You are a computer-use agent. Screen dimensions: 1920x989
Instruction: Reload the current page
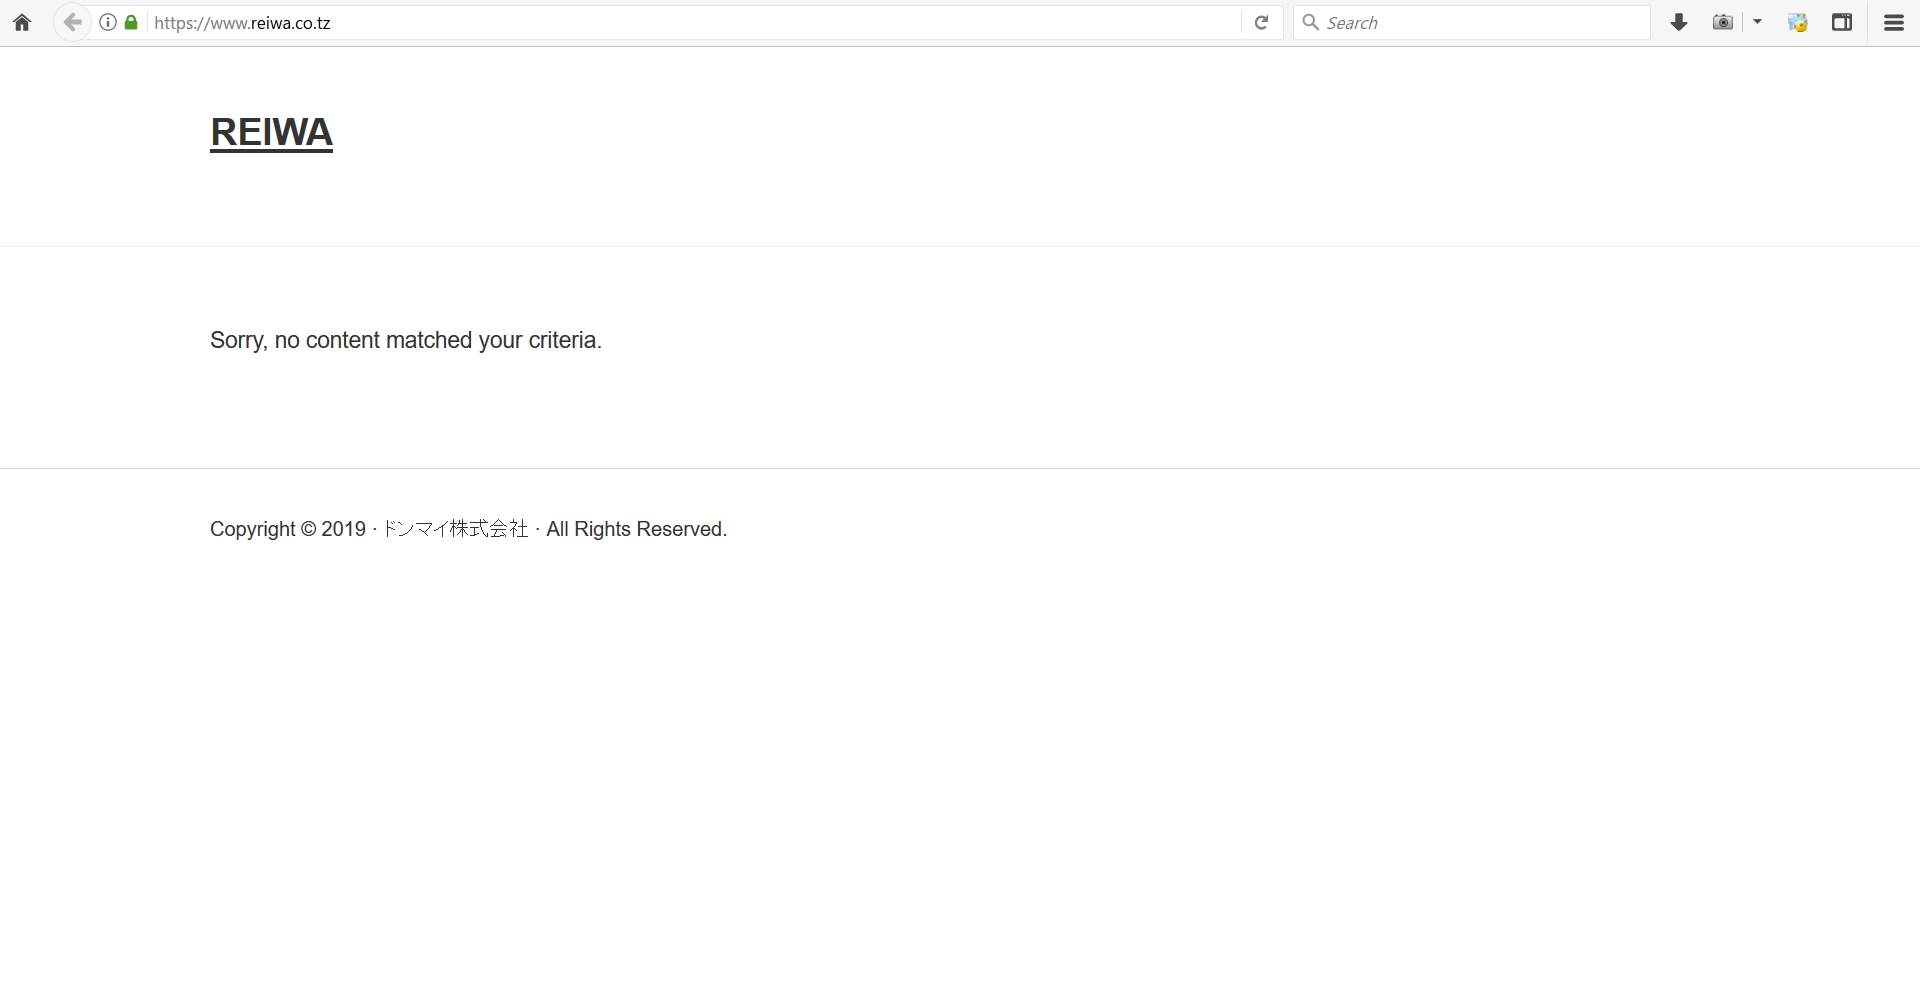coord(1262,23)
